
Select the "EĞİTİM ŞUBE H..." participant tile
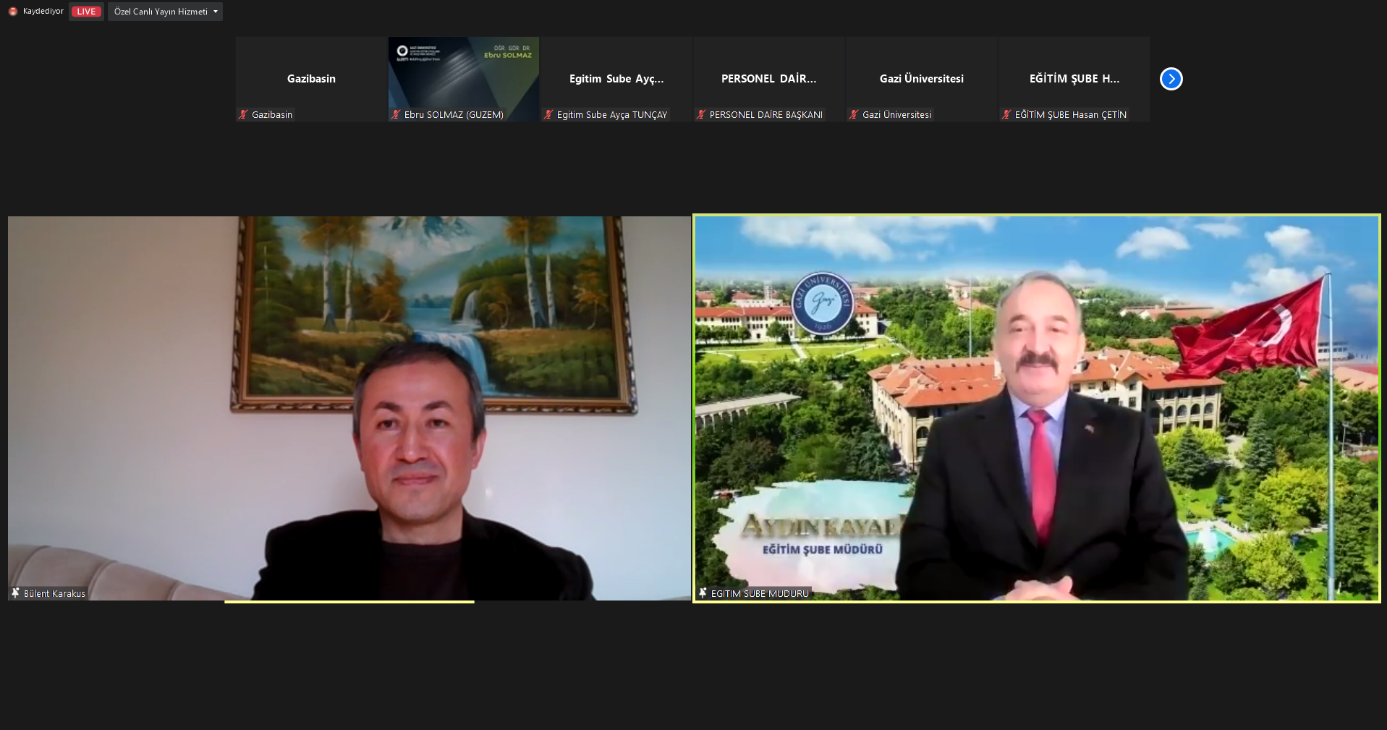click(1074, 79)
